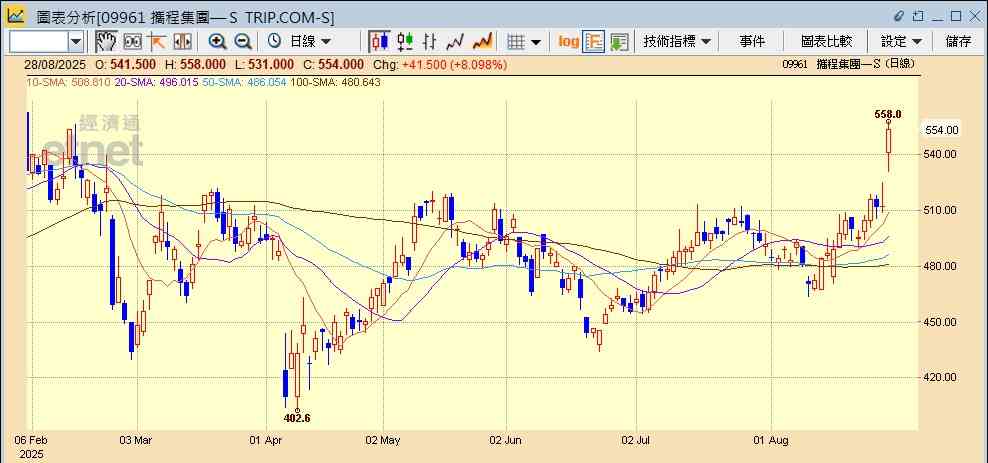988x463 pixels.
Task: Click the 01 Aug date axis label
Action: (772, 439)
